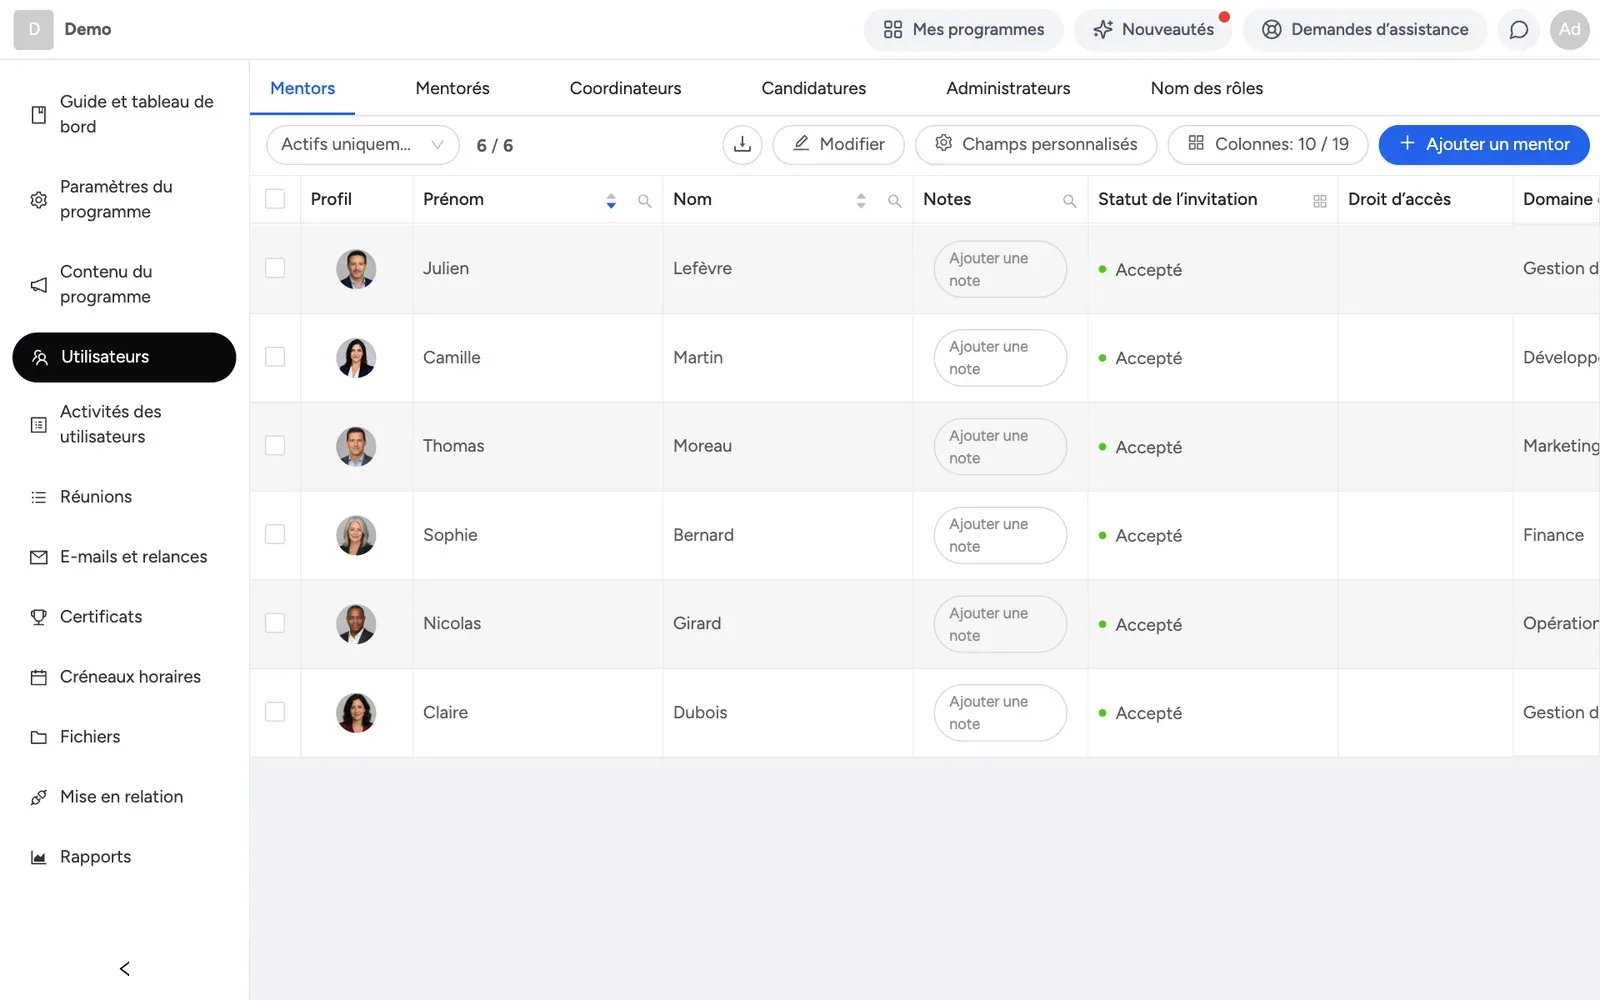Switch to the Mentorés tab
This screenshot has width=1600, height=1000.
[453, 88]
